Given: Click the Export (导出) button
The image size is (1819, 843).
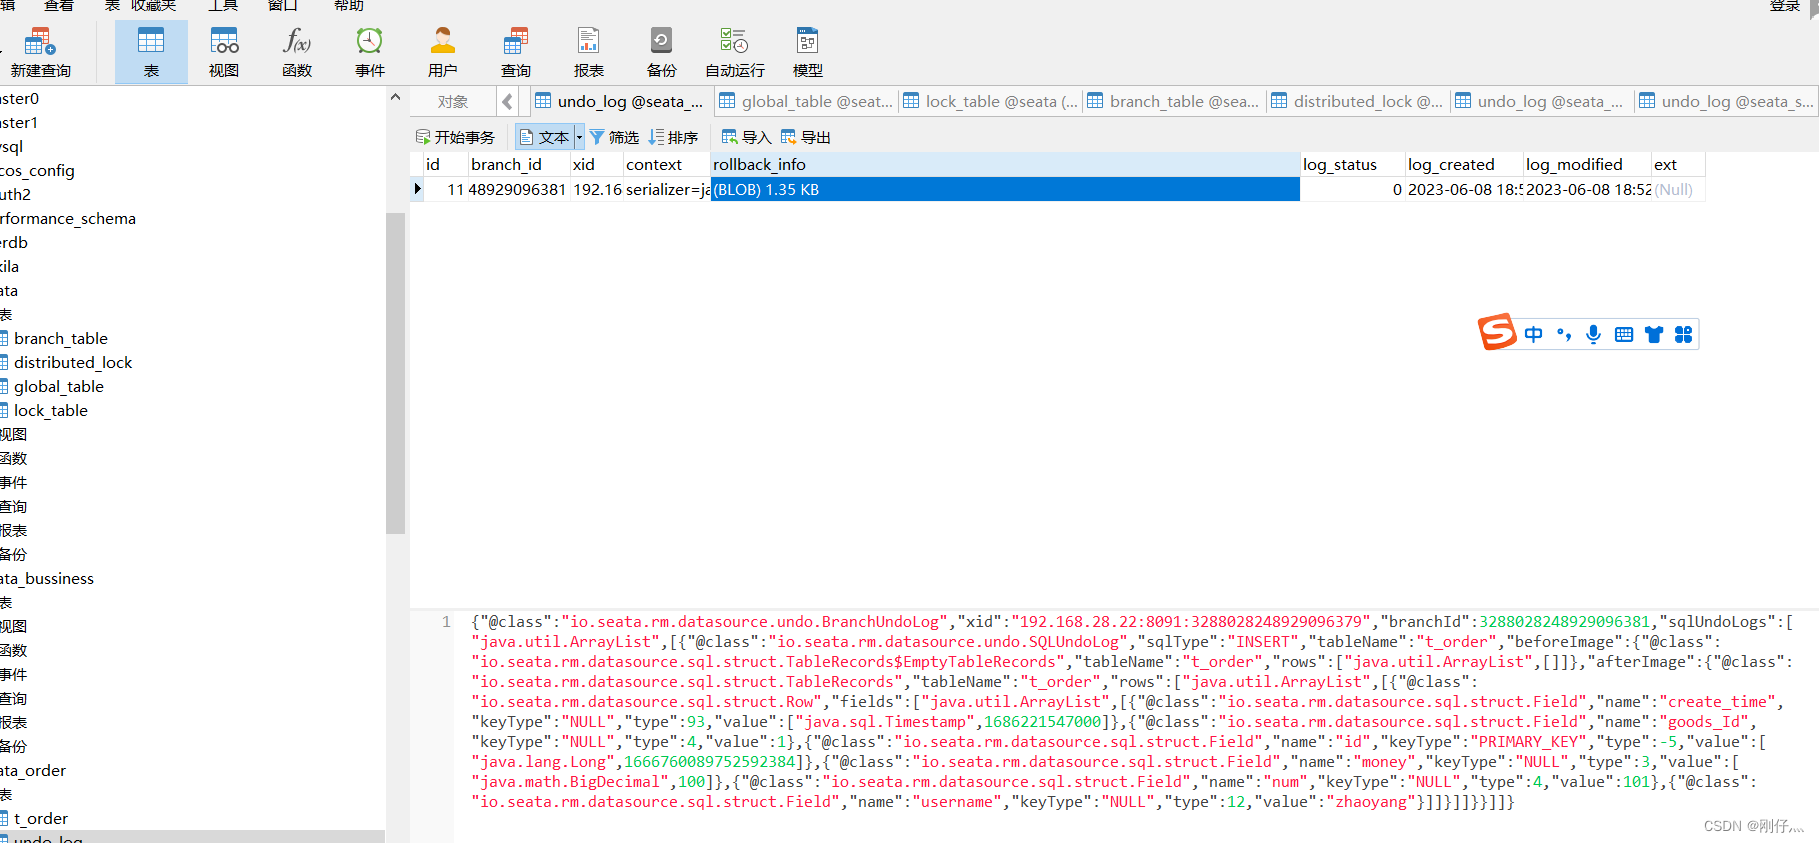Looking at the screenshot, I should [x=806, y=137].
